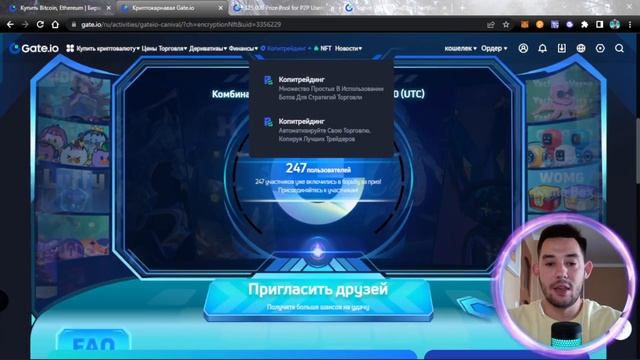
Task: Expand the Финансы menu
Action: pyautogui.click(x=243, y=49)
